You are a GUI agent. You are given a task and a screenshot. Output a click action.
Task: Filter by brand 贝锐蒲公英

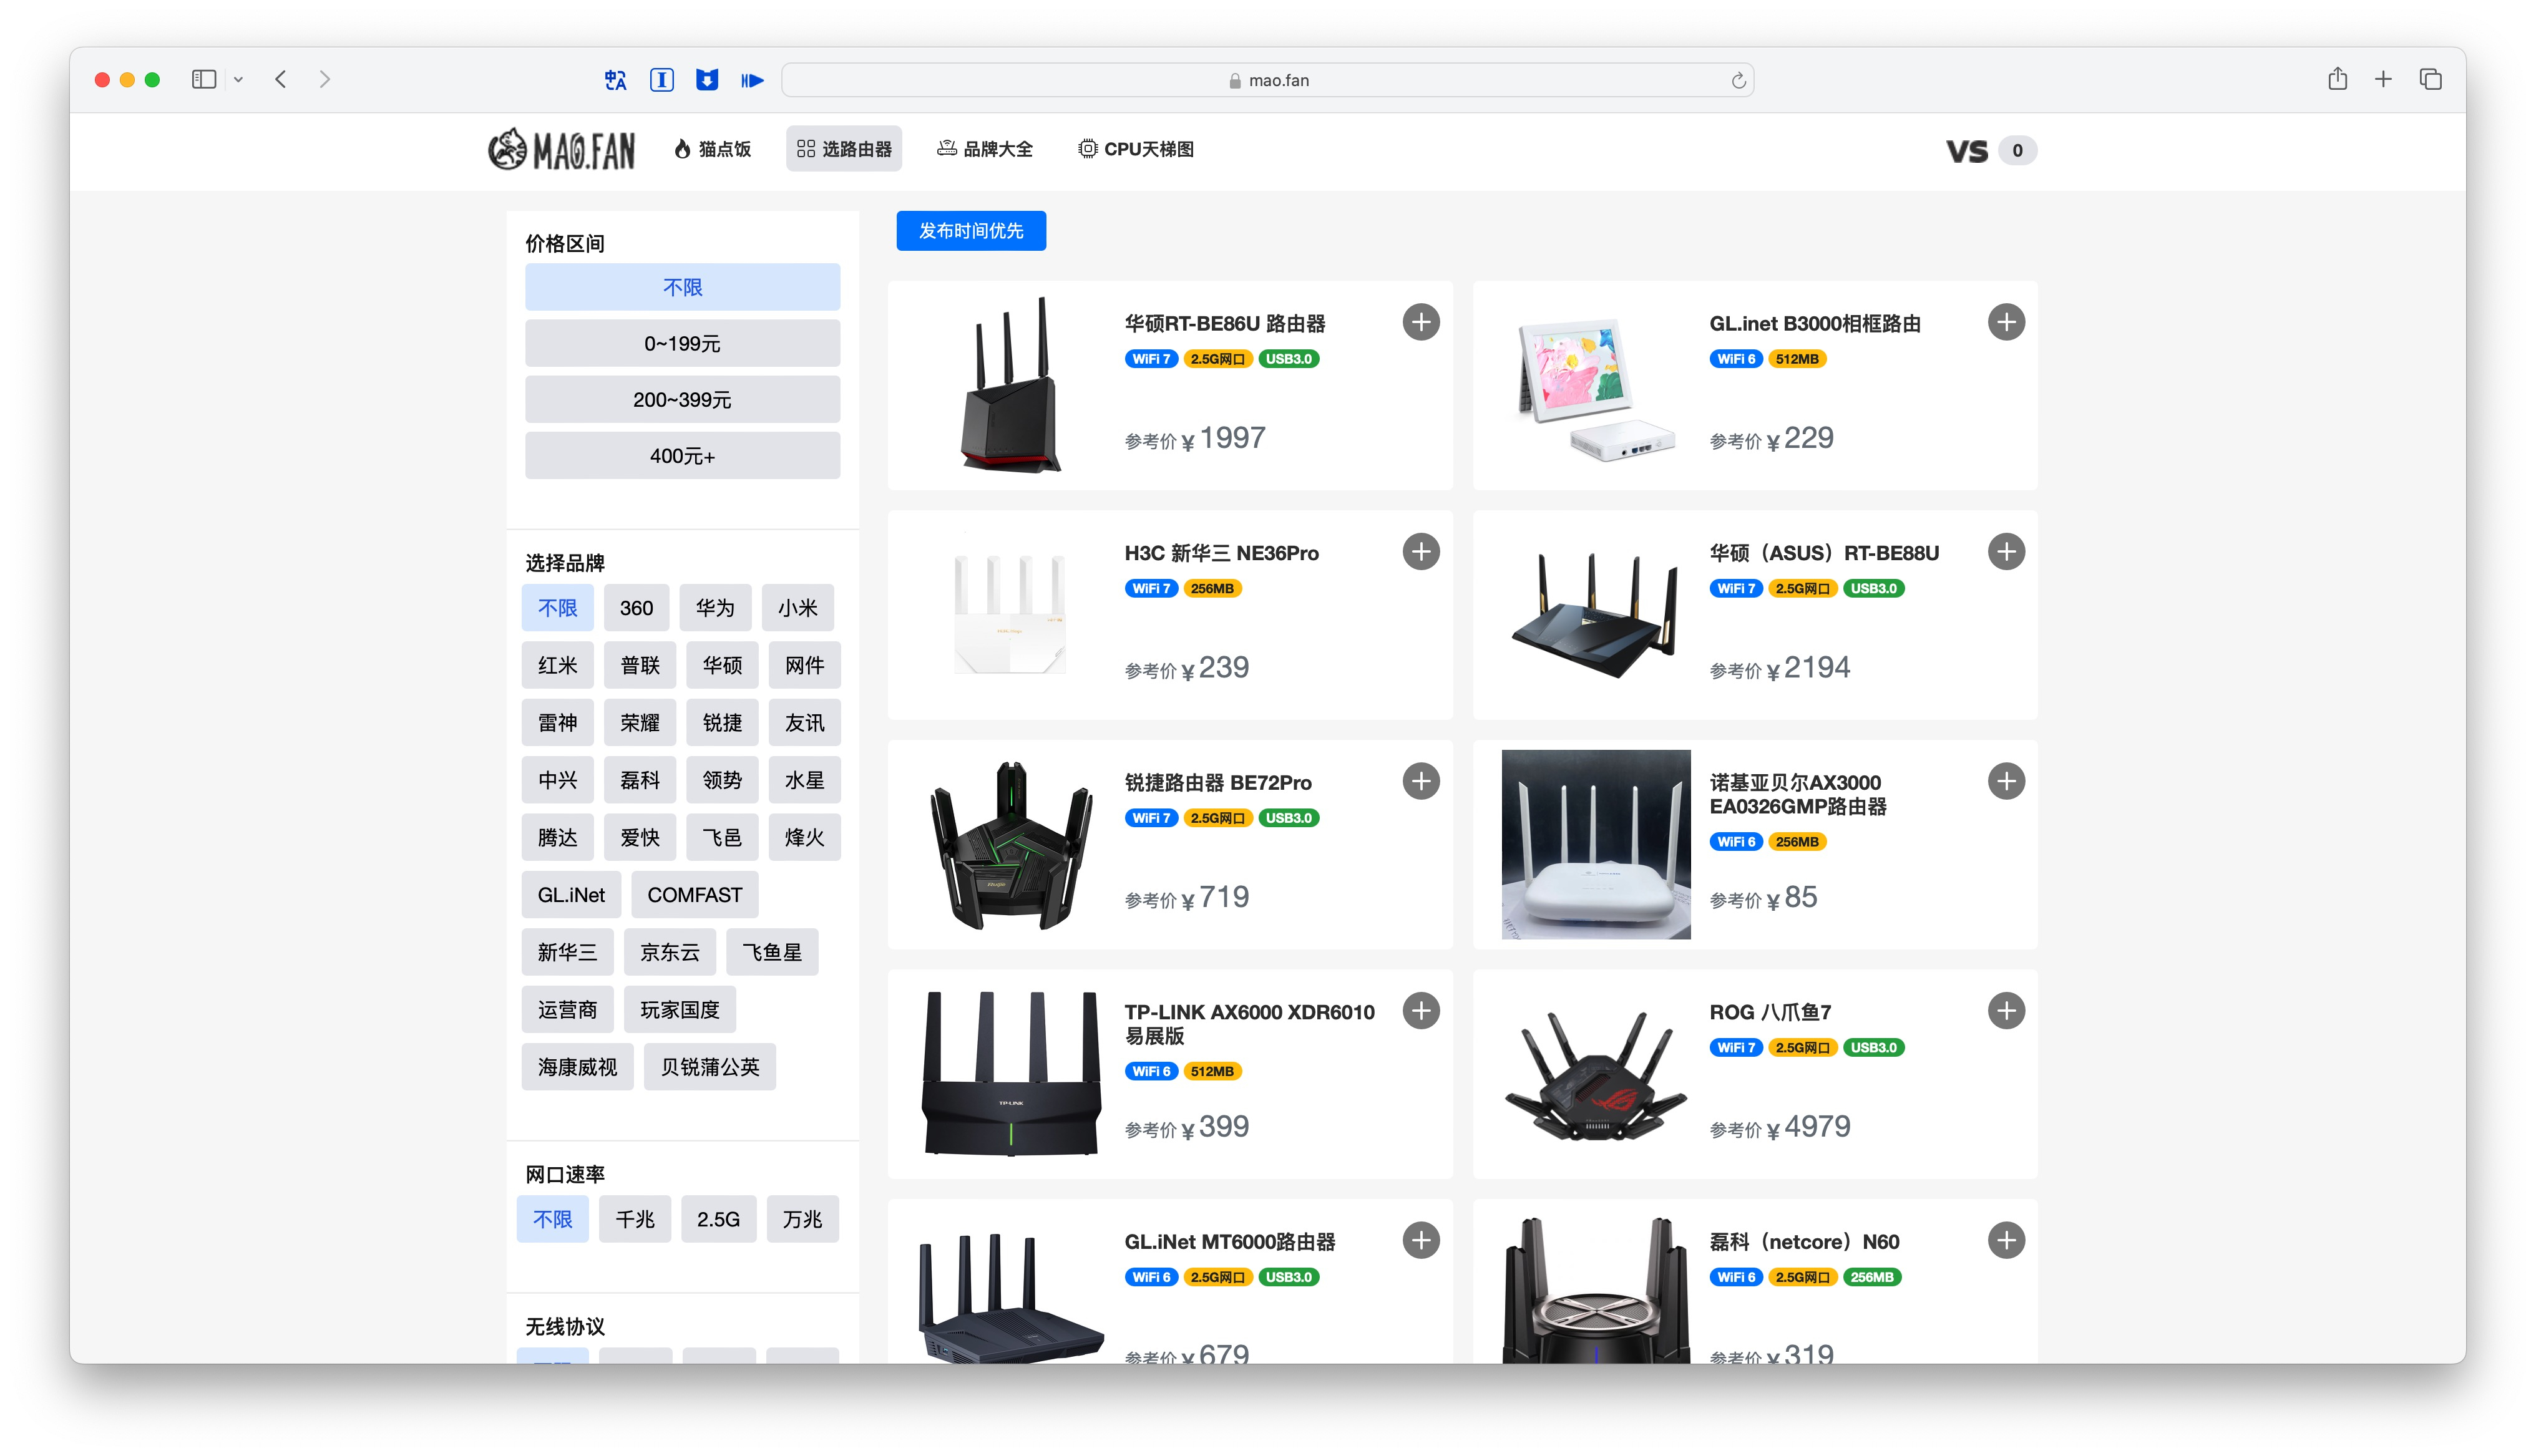(x=710, y=1067)
